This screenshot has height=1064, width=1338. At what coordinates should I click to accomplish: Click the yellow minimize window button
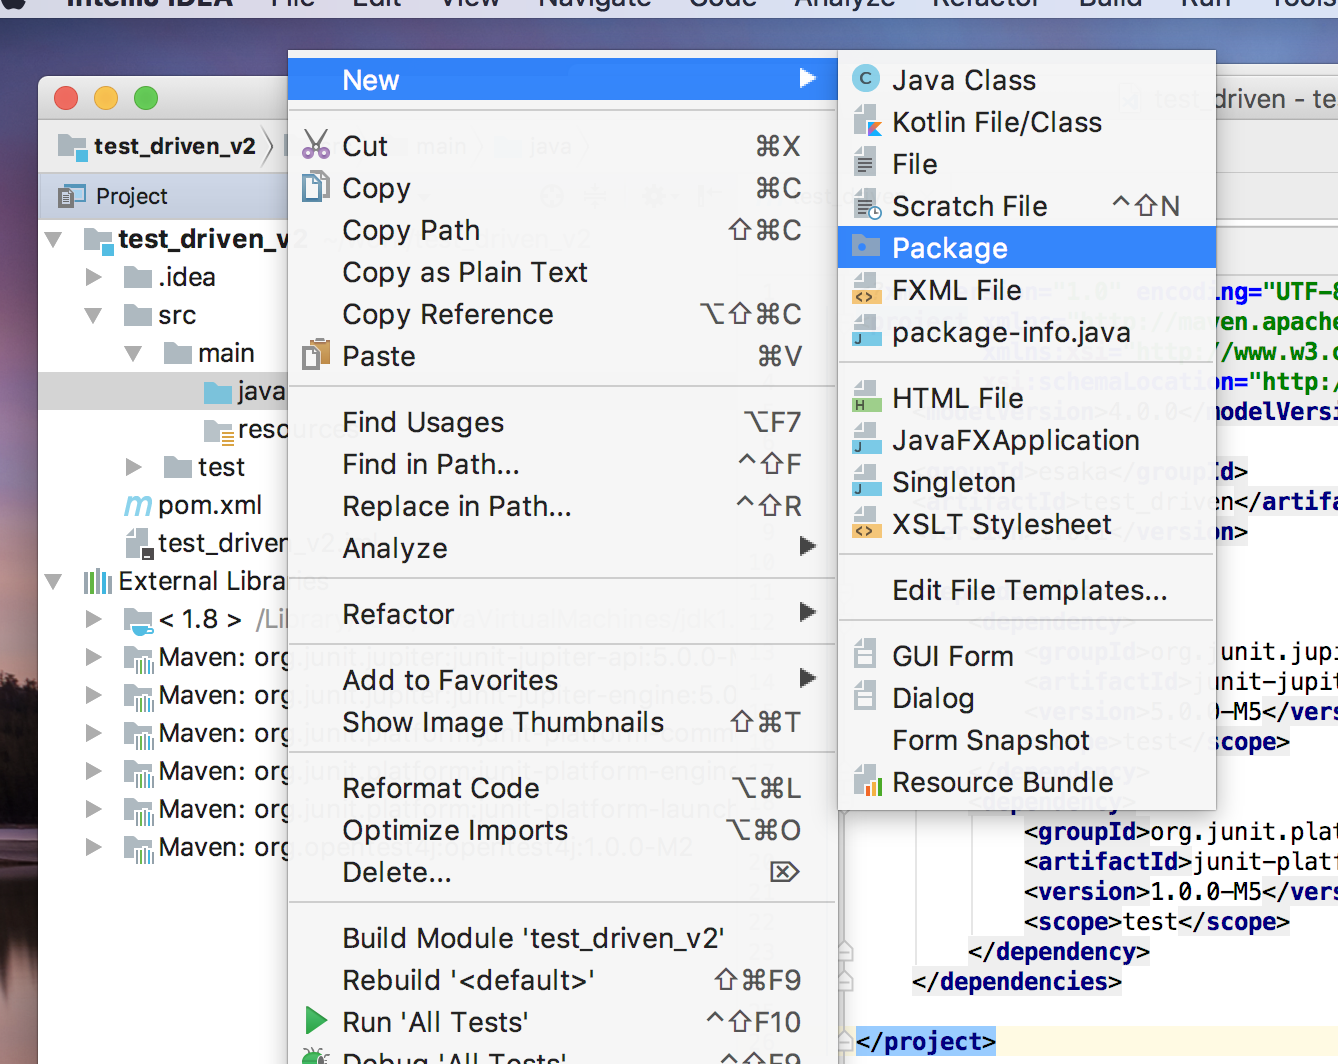[x=106, y=98]
